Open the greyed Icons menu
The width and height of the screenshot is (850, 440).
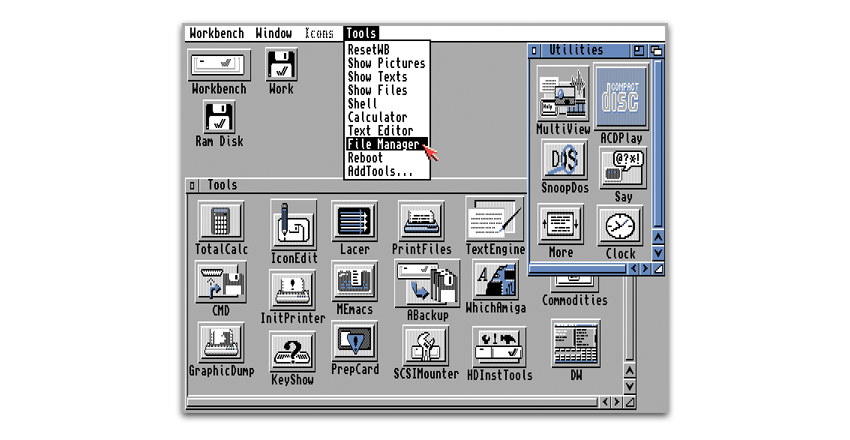[x=319, y=33]
